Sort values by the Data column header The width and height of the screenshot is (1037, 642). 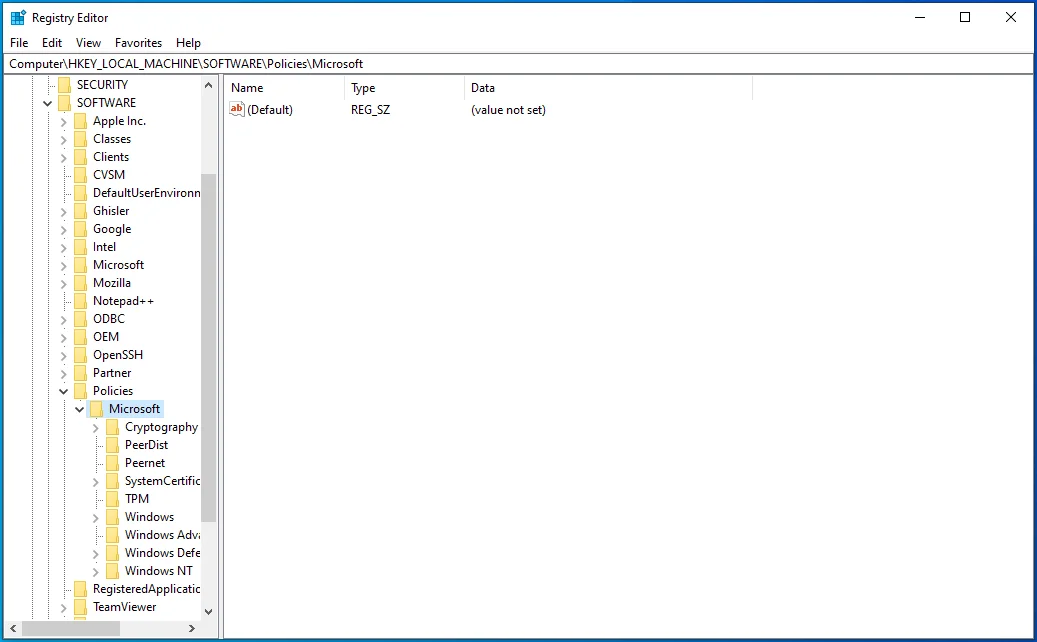(608, 88)
